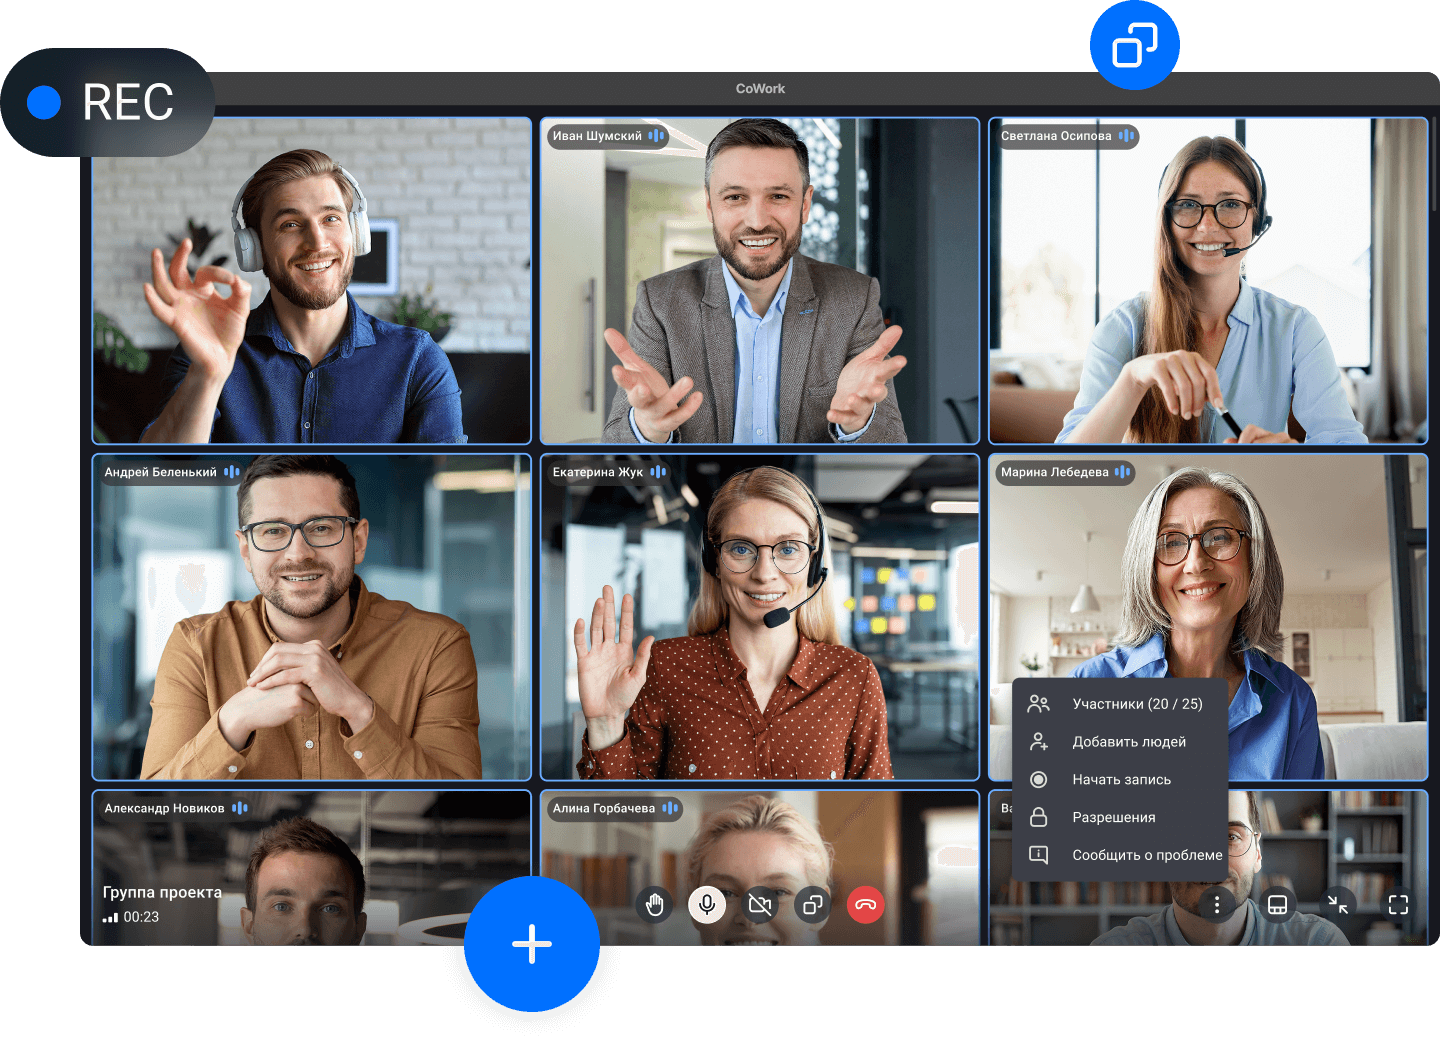This screenshot has height=1044, width=1440.
Task: Toggle the REC recording indicator
Action: [x=106, y=102]
